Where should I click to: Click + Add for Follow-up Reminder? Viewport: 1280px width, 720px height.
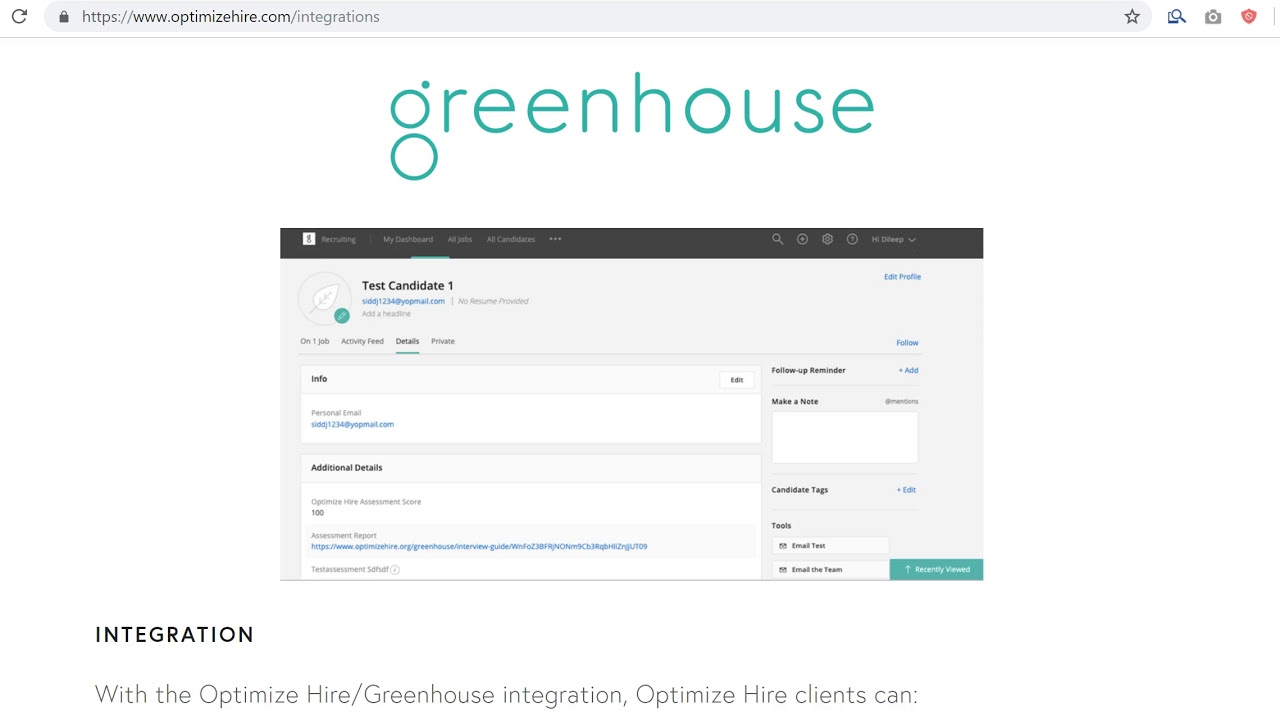click(x=908, y=370)
